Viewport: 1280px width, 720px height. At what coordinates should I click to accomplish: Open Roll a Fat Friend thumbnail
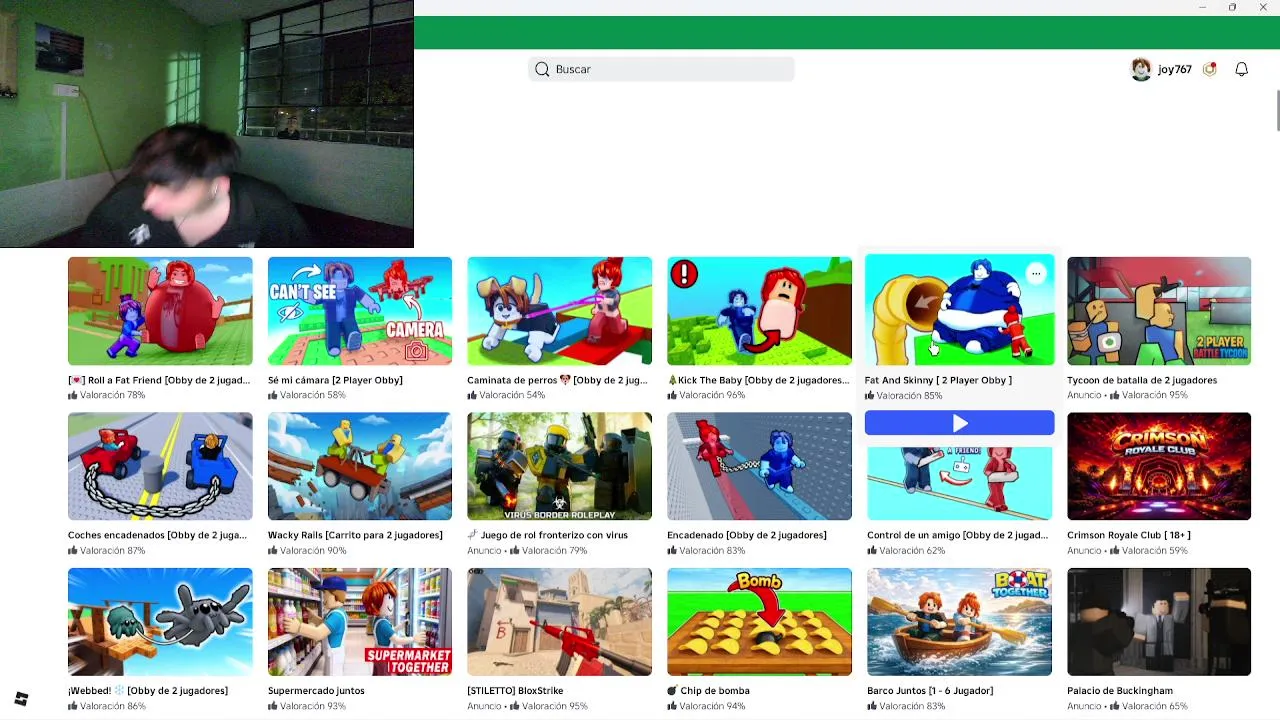(x=160, y=311)
